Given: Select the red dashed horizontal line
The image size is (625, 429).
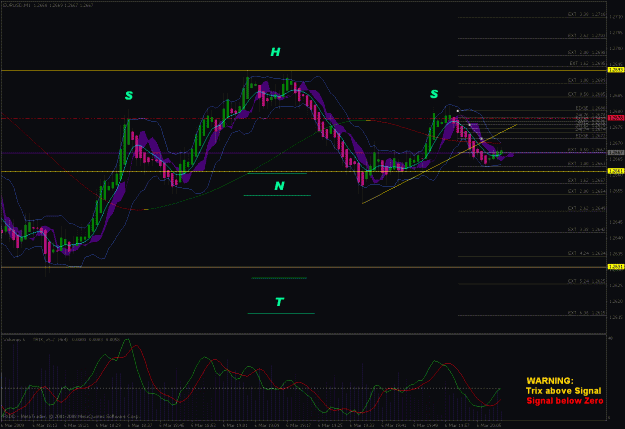Looking at the screenshot, I should 304,118.
